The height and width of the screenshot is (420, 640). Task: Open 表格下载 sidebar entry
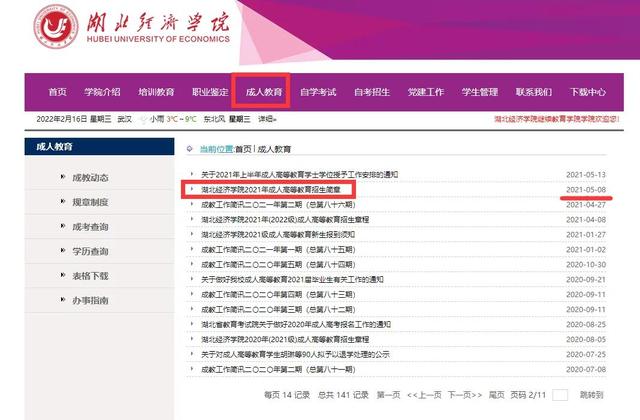pos(91,276)
